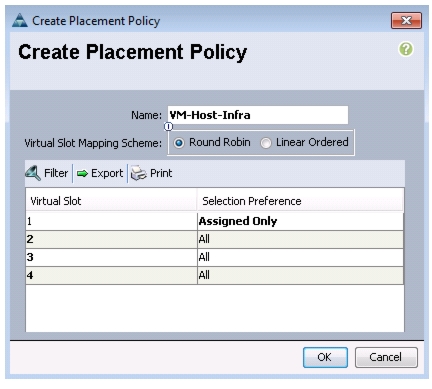Screen dimensions: 432x389
Task: Sort by Virtual Slot column header
Action: (111, 201)
